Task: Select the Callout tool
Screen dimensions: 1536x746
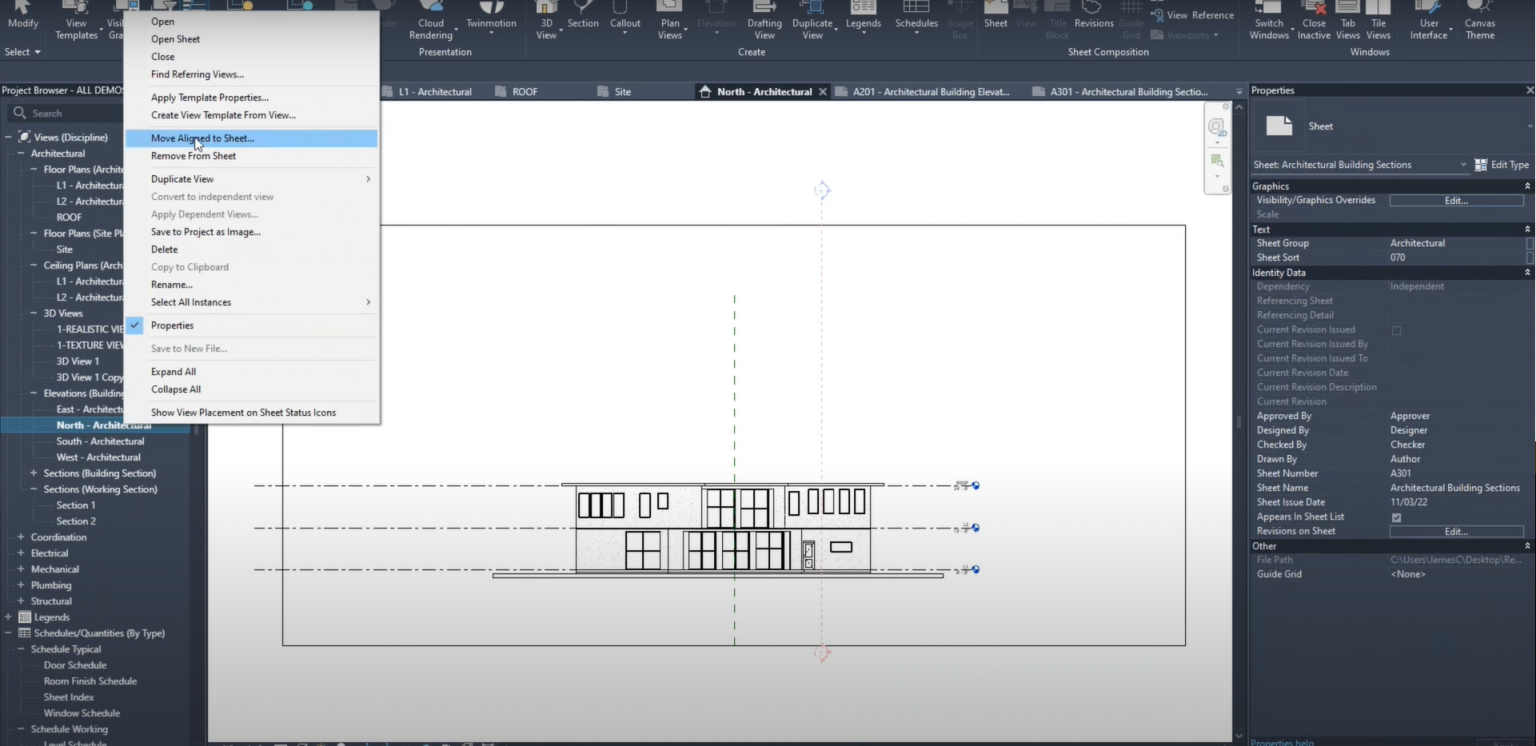Action: click(x=625, y=20)
